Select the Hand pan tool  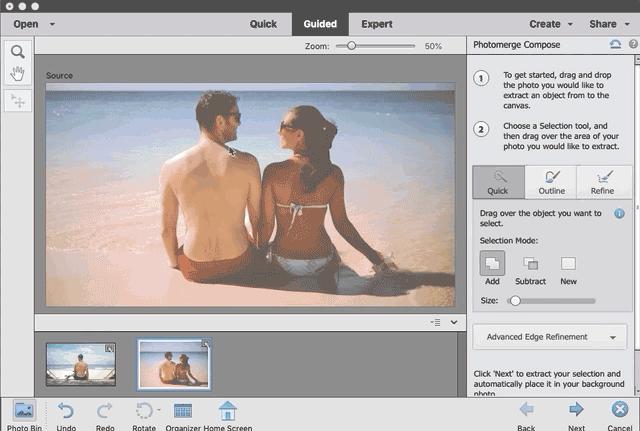[x=18, y=73]
